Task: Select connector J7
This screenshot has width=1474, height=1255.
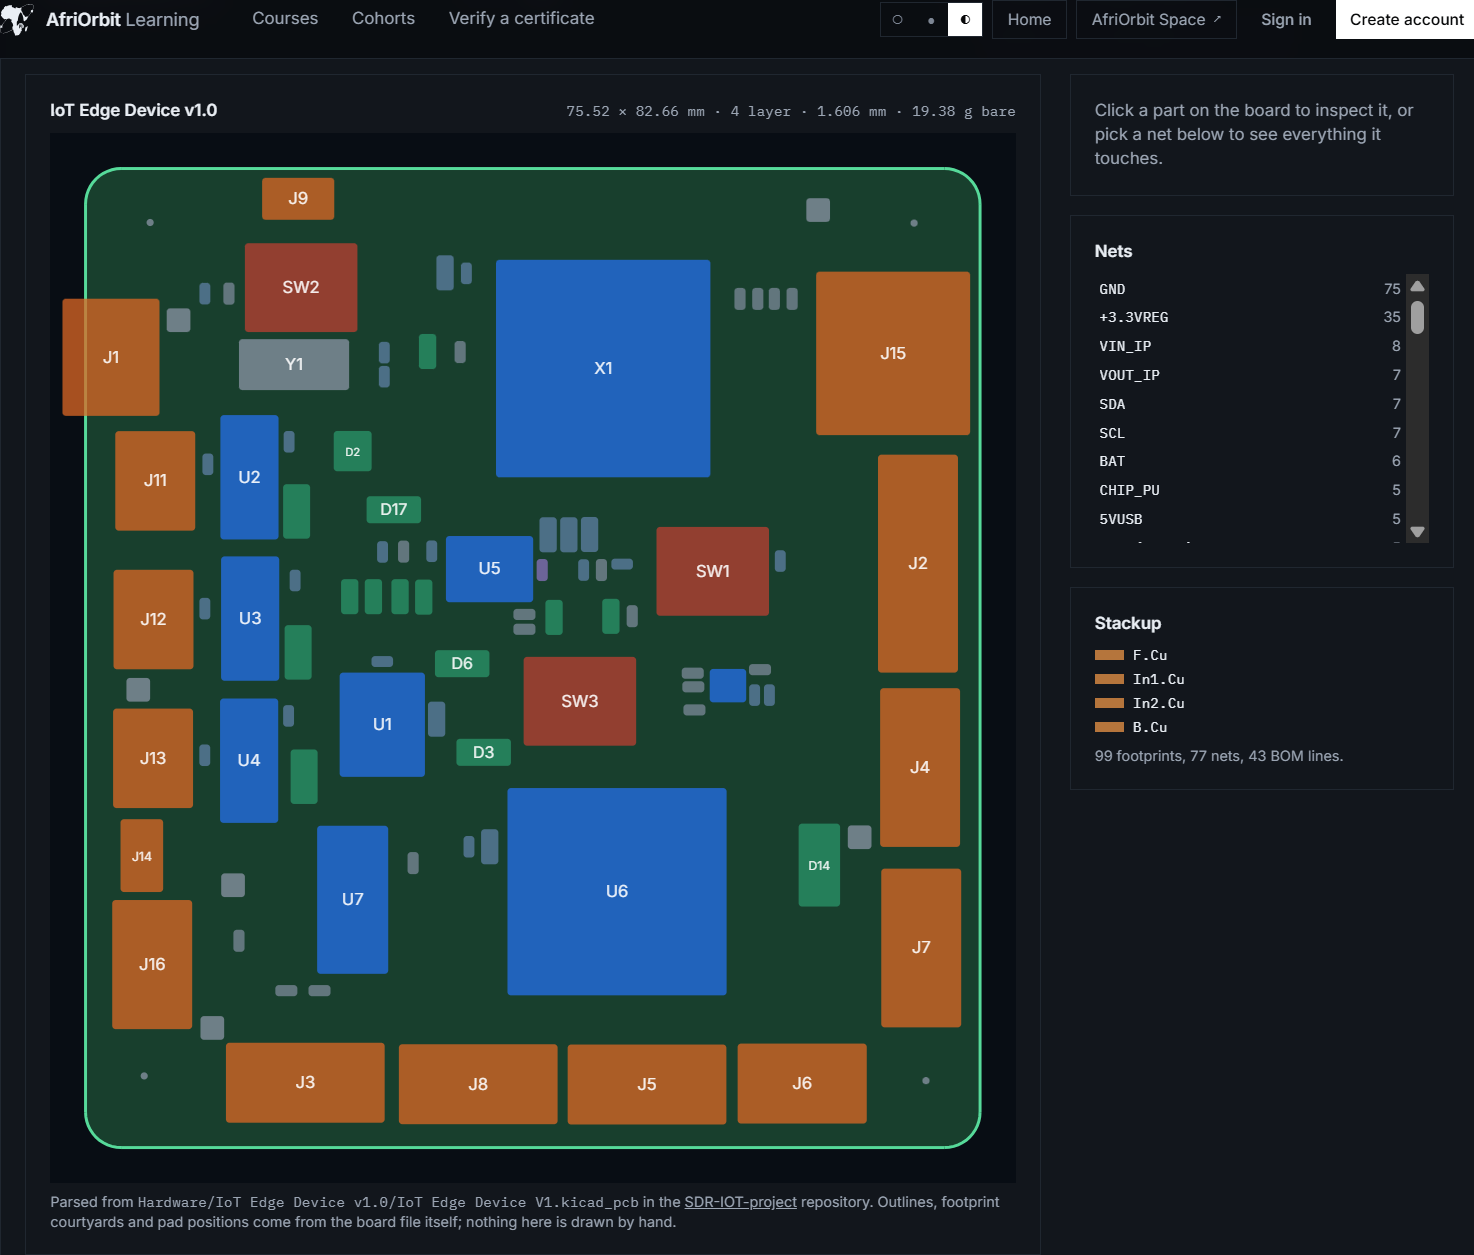Action: 921,947
